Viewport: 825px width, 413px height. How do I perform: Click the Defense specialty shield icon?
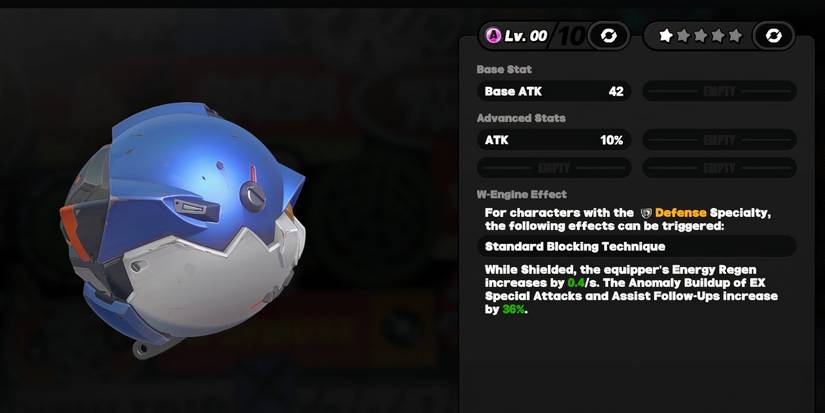pos(646,213)
